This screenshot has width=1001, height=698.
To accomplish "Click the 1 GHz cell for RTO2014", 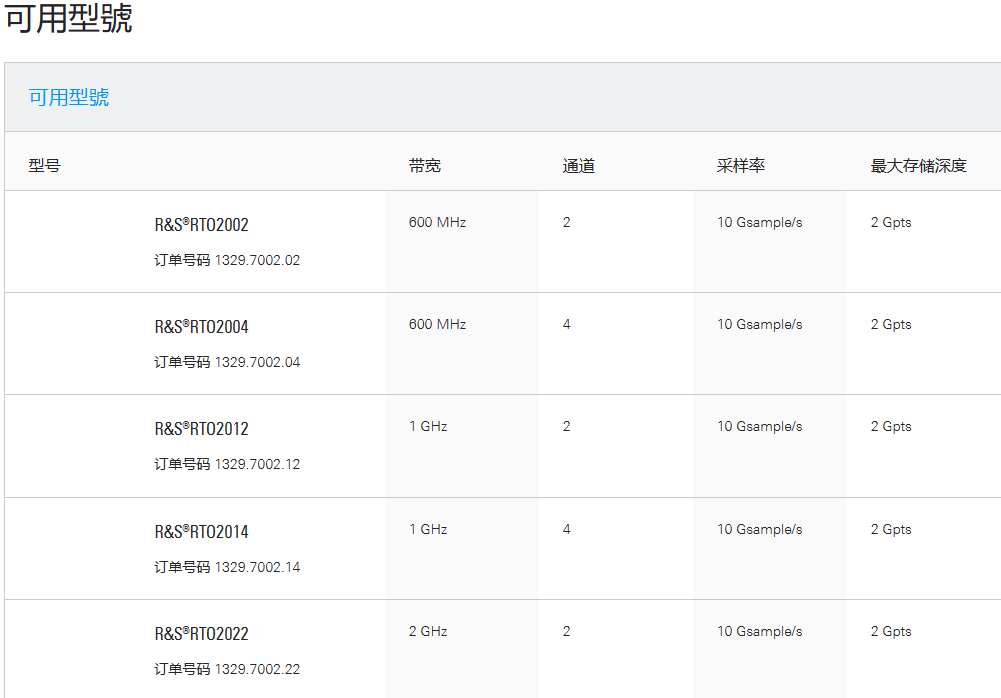I will [x=428, y=529].
